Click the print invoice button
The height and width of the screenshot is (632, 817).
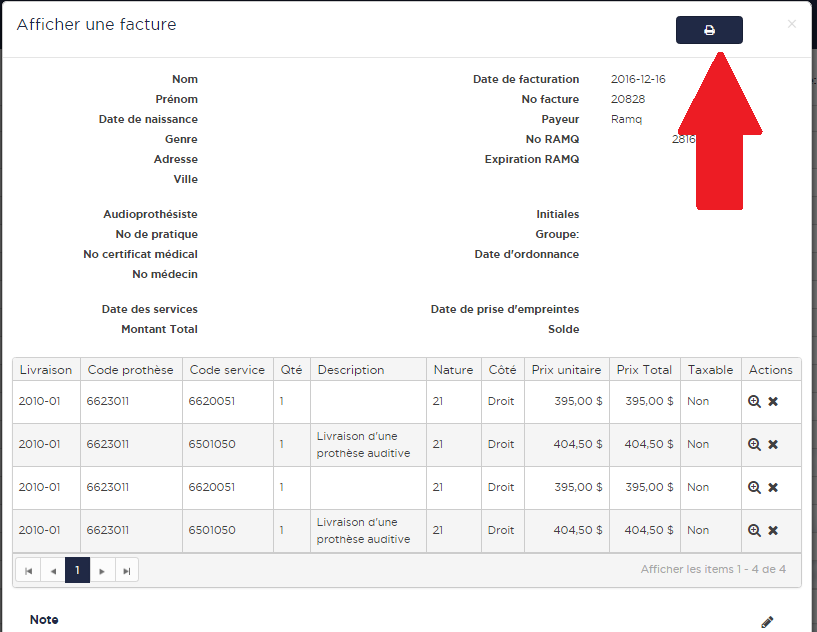(x=709, y=30)
